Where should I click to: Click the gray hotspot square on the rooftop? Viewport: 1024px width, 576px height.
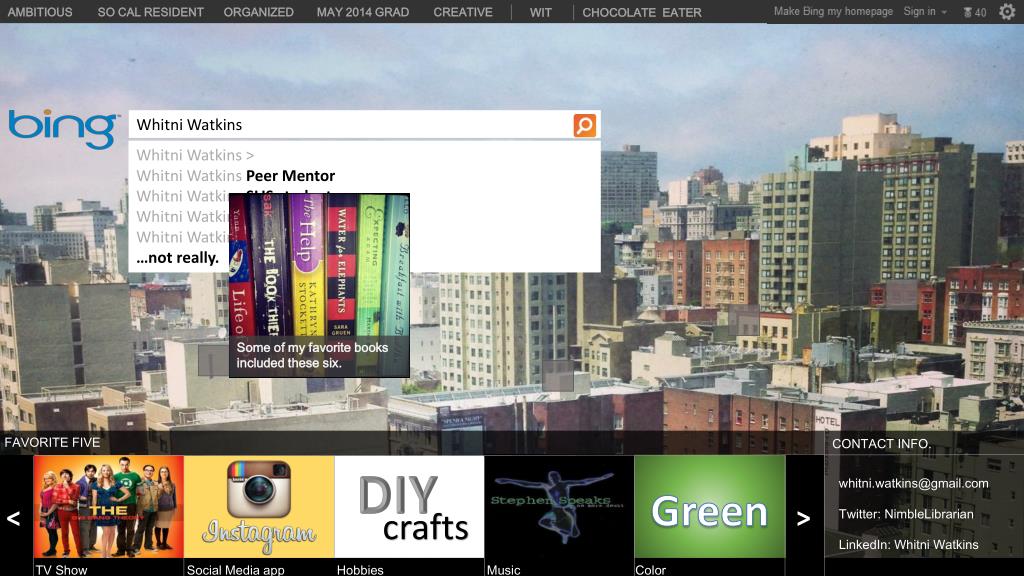[x=558, y=376]
